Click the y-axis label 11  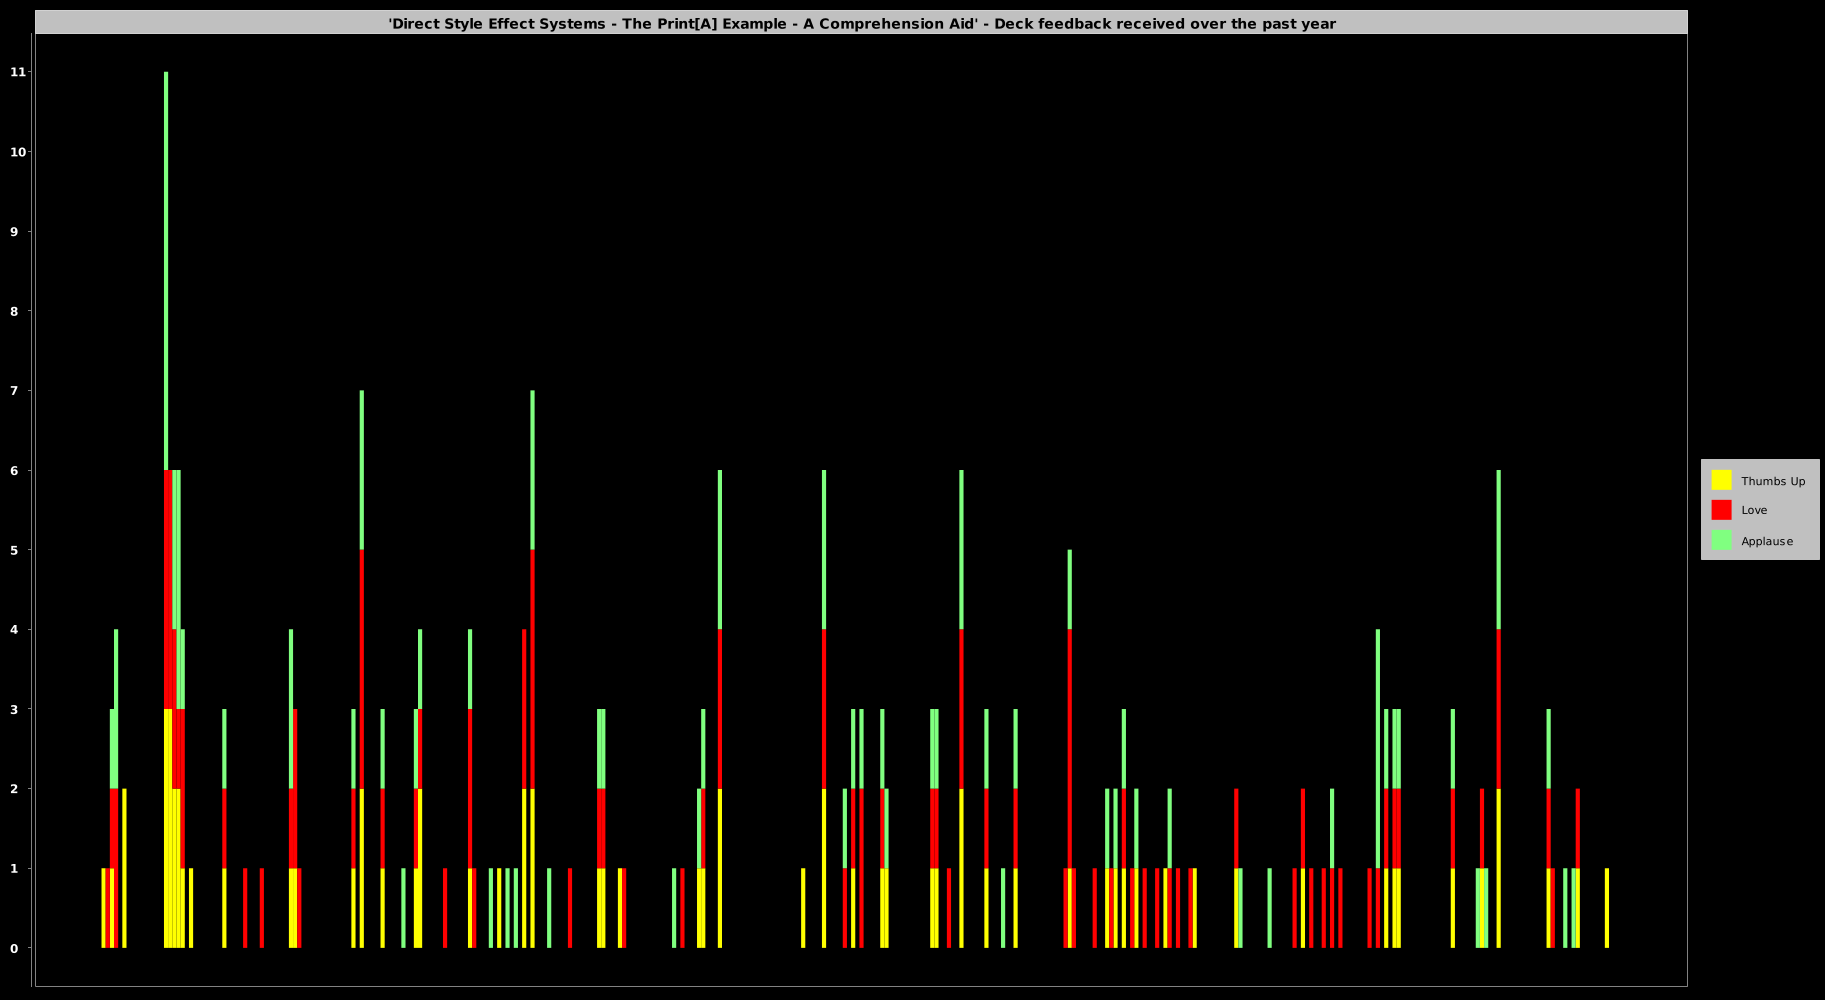tap(18, 72)
